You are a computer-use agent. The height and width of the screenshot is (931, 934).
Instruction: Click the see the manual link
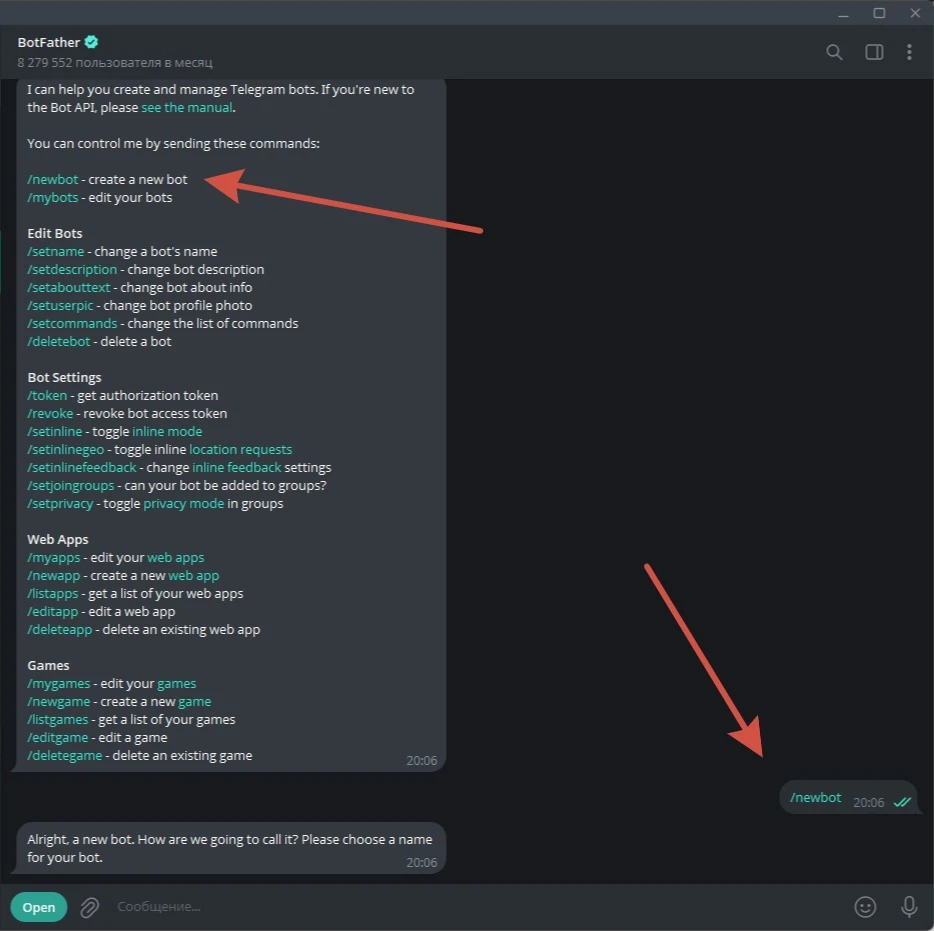(186, 108)
